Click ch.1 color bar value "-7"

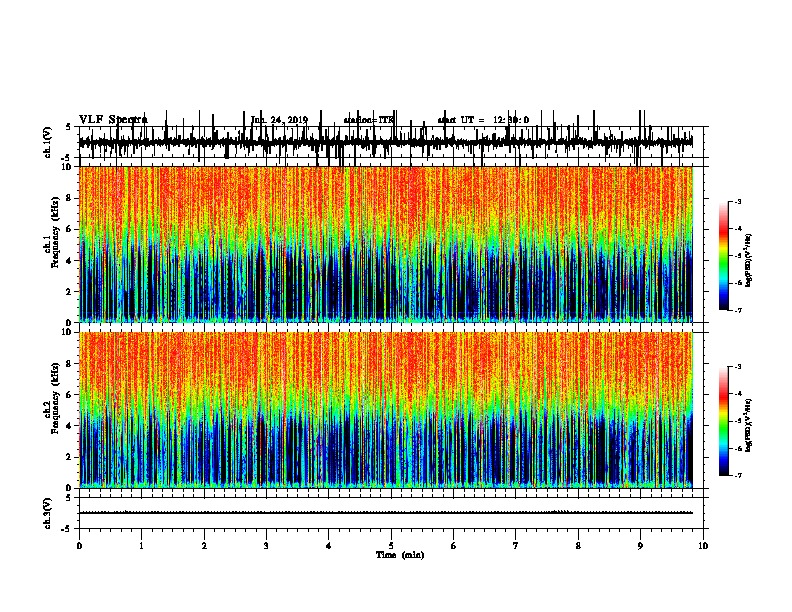(x=738, y=310)
